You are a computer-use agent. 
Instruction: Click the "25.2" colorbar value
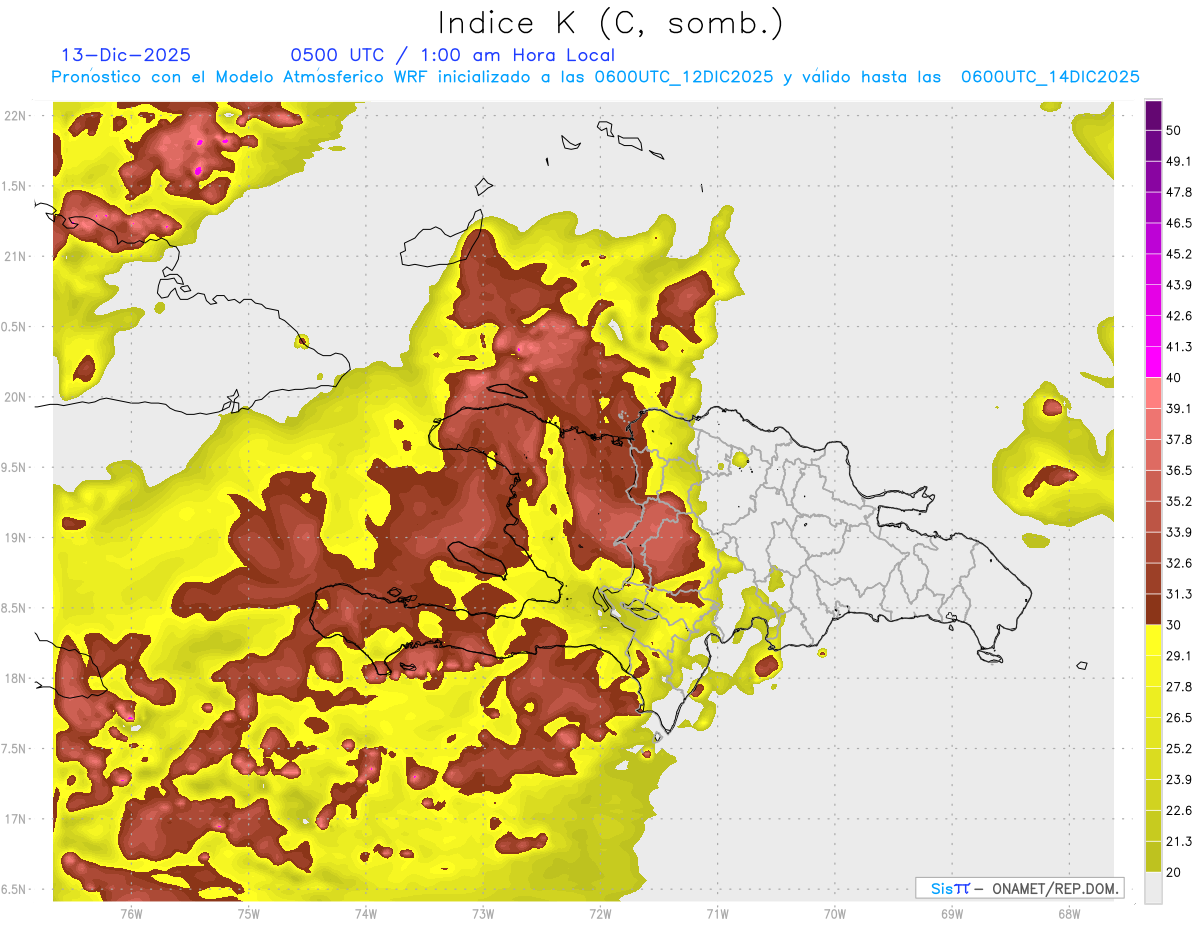point(1179,748)
